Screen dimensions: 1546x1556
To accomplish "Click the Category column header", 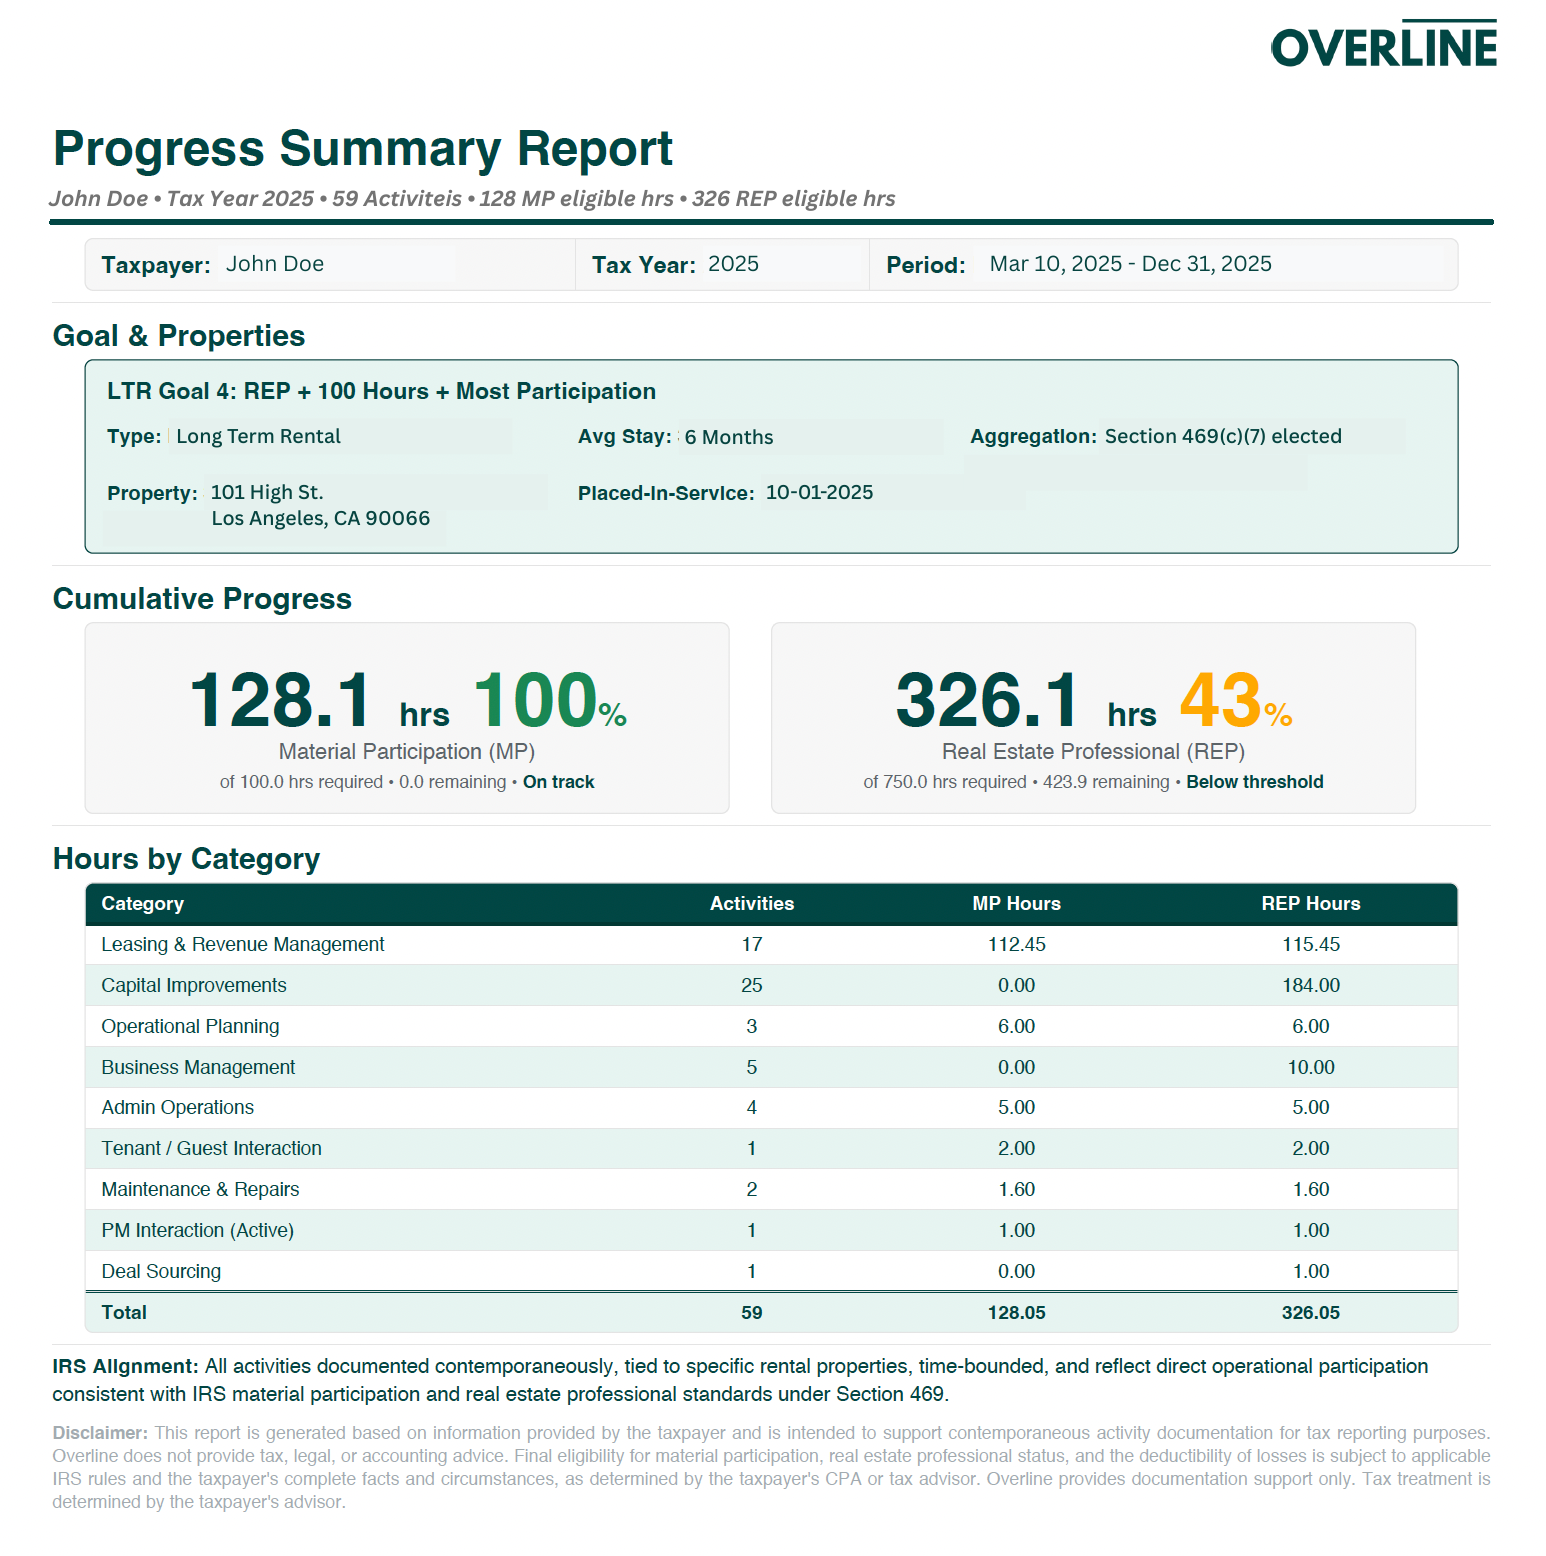I will click(142, 904).
